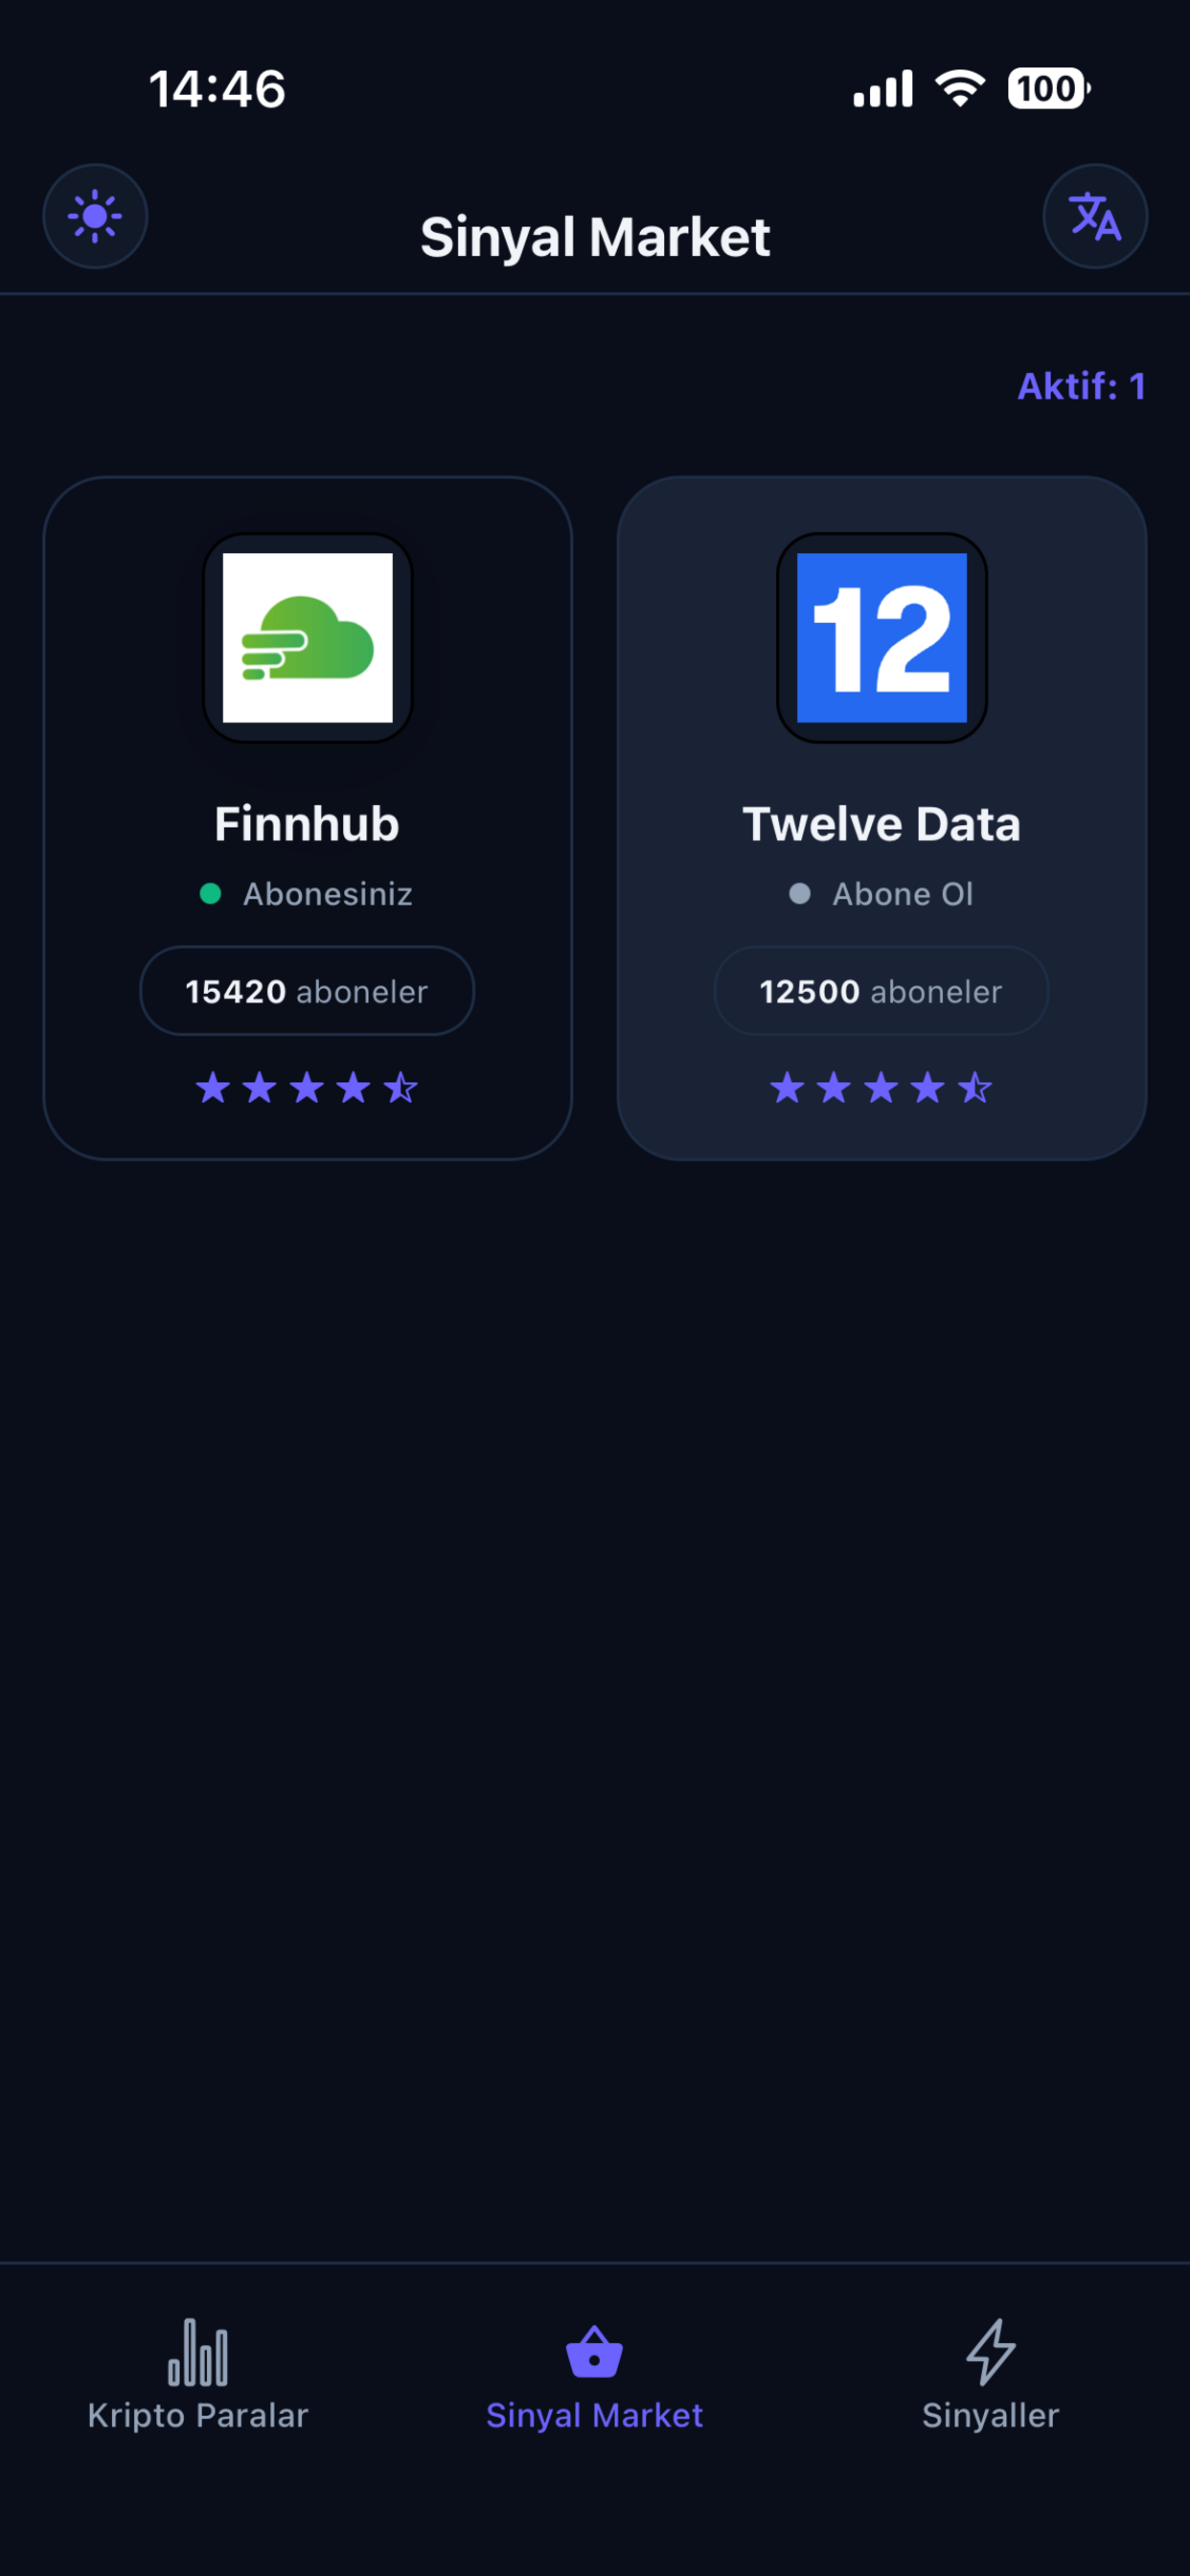Click the gray status dot on Twelve Data
Image resolution: width=1190 pixels, height=2576 pixels.
[x=800, y=893]
